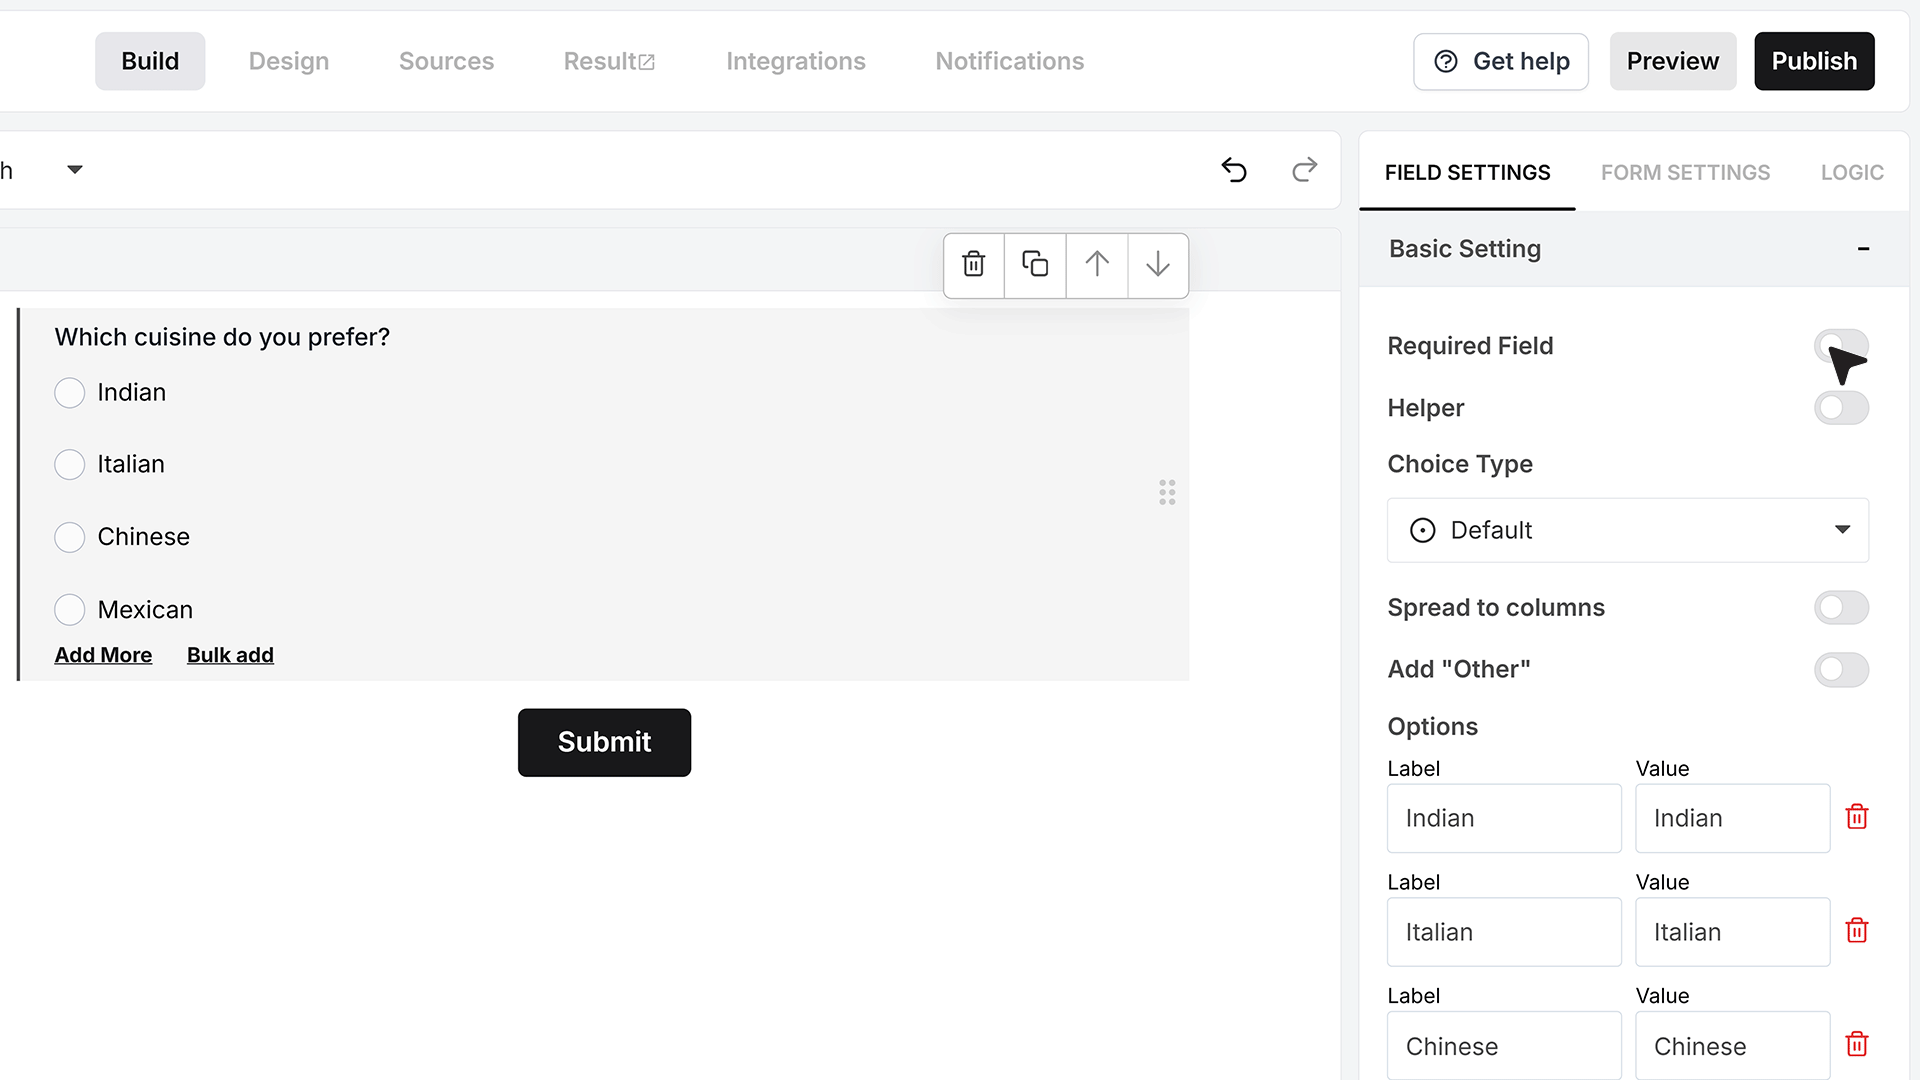Move the field down with arrow icon
The width and height of the screenshot is (1920, 1080).
click(1158, 264)
